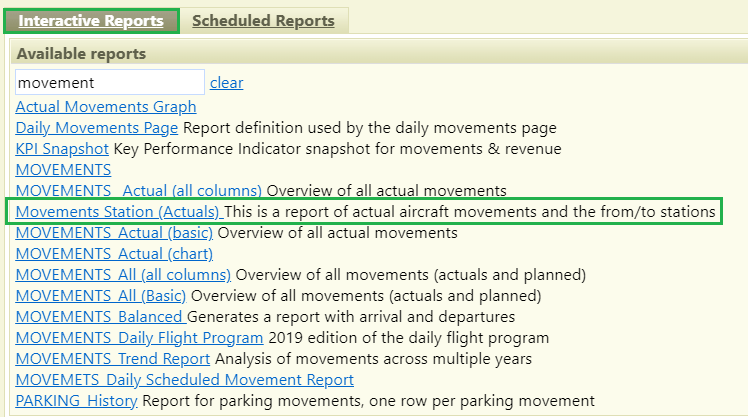Open the Scheduled Reports tab
Screen dimensions: 748x417
click(x=263, y=21)
